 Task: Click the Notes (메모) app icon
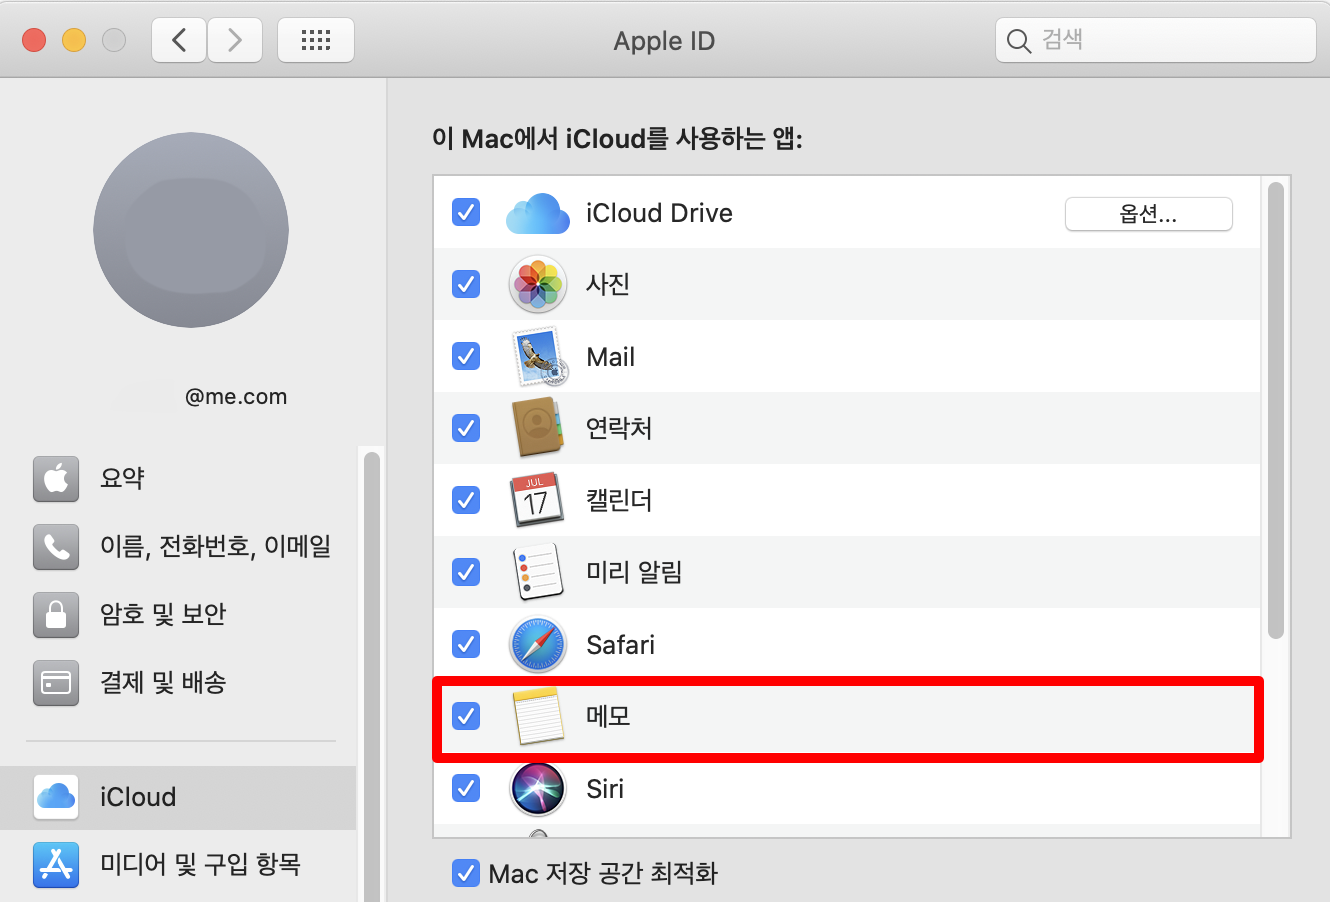(x=538, y=716)
